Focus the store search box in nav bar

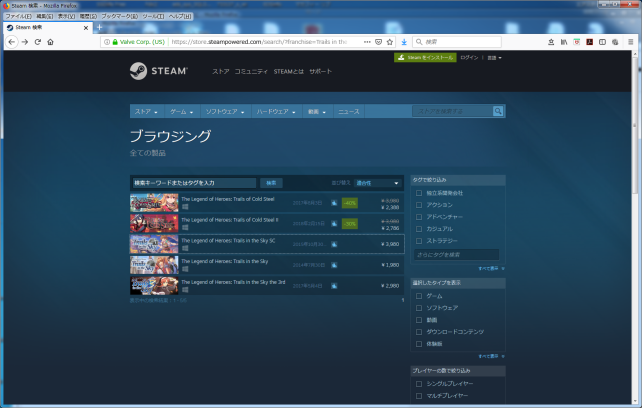pyautogui.click(x=453, y=111)
